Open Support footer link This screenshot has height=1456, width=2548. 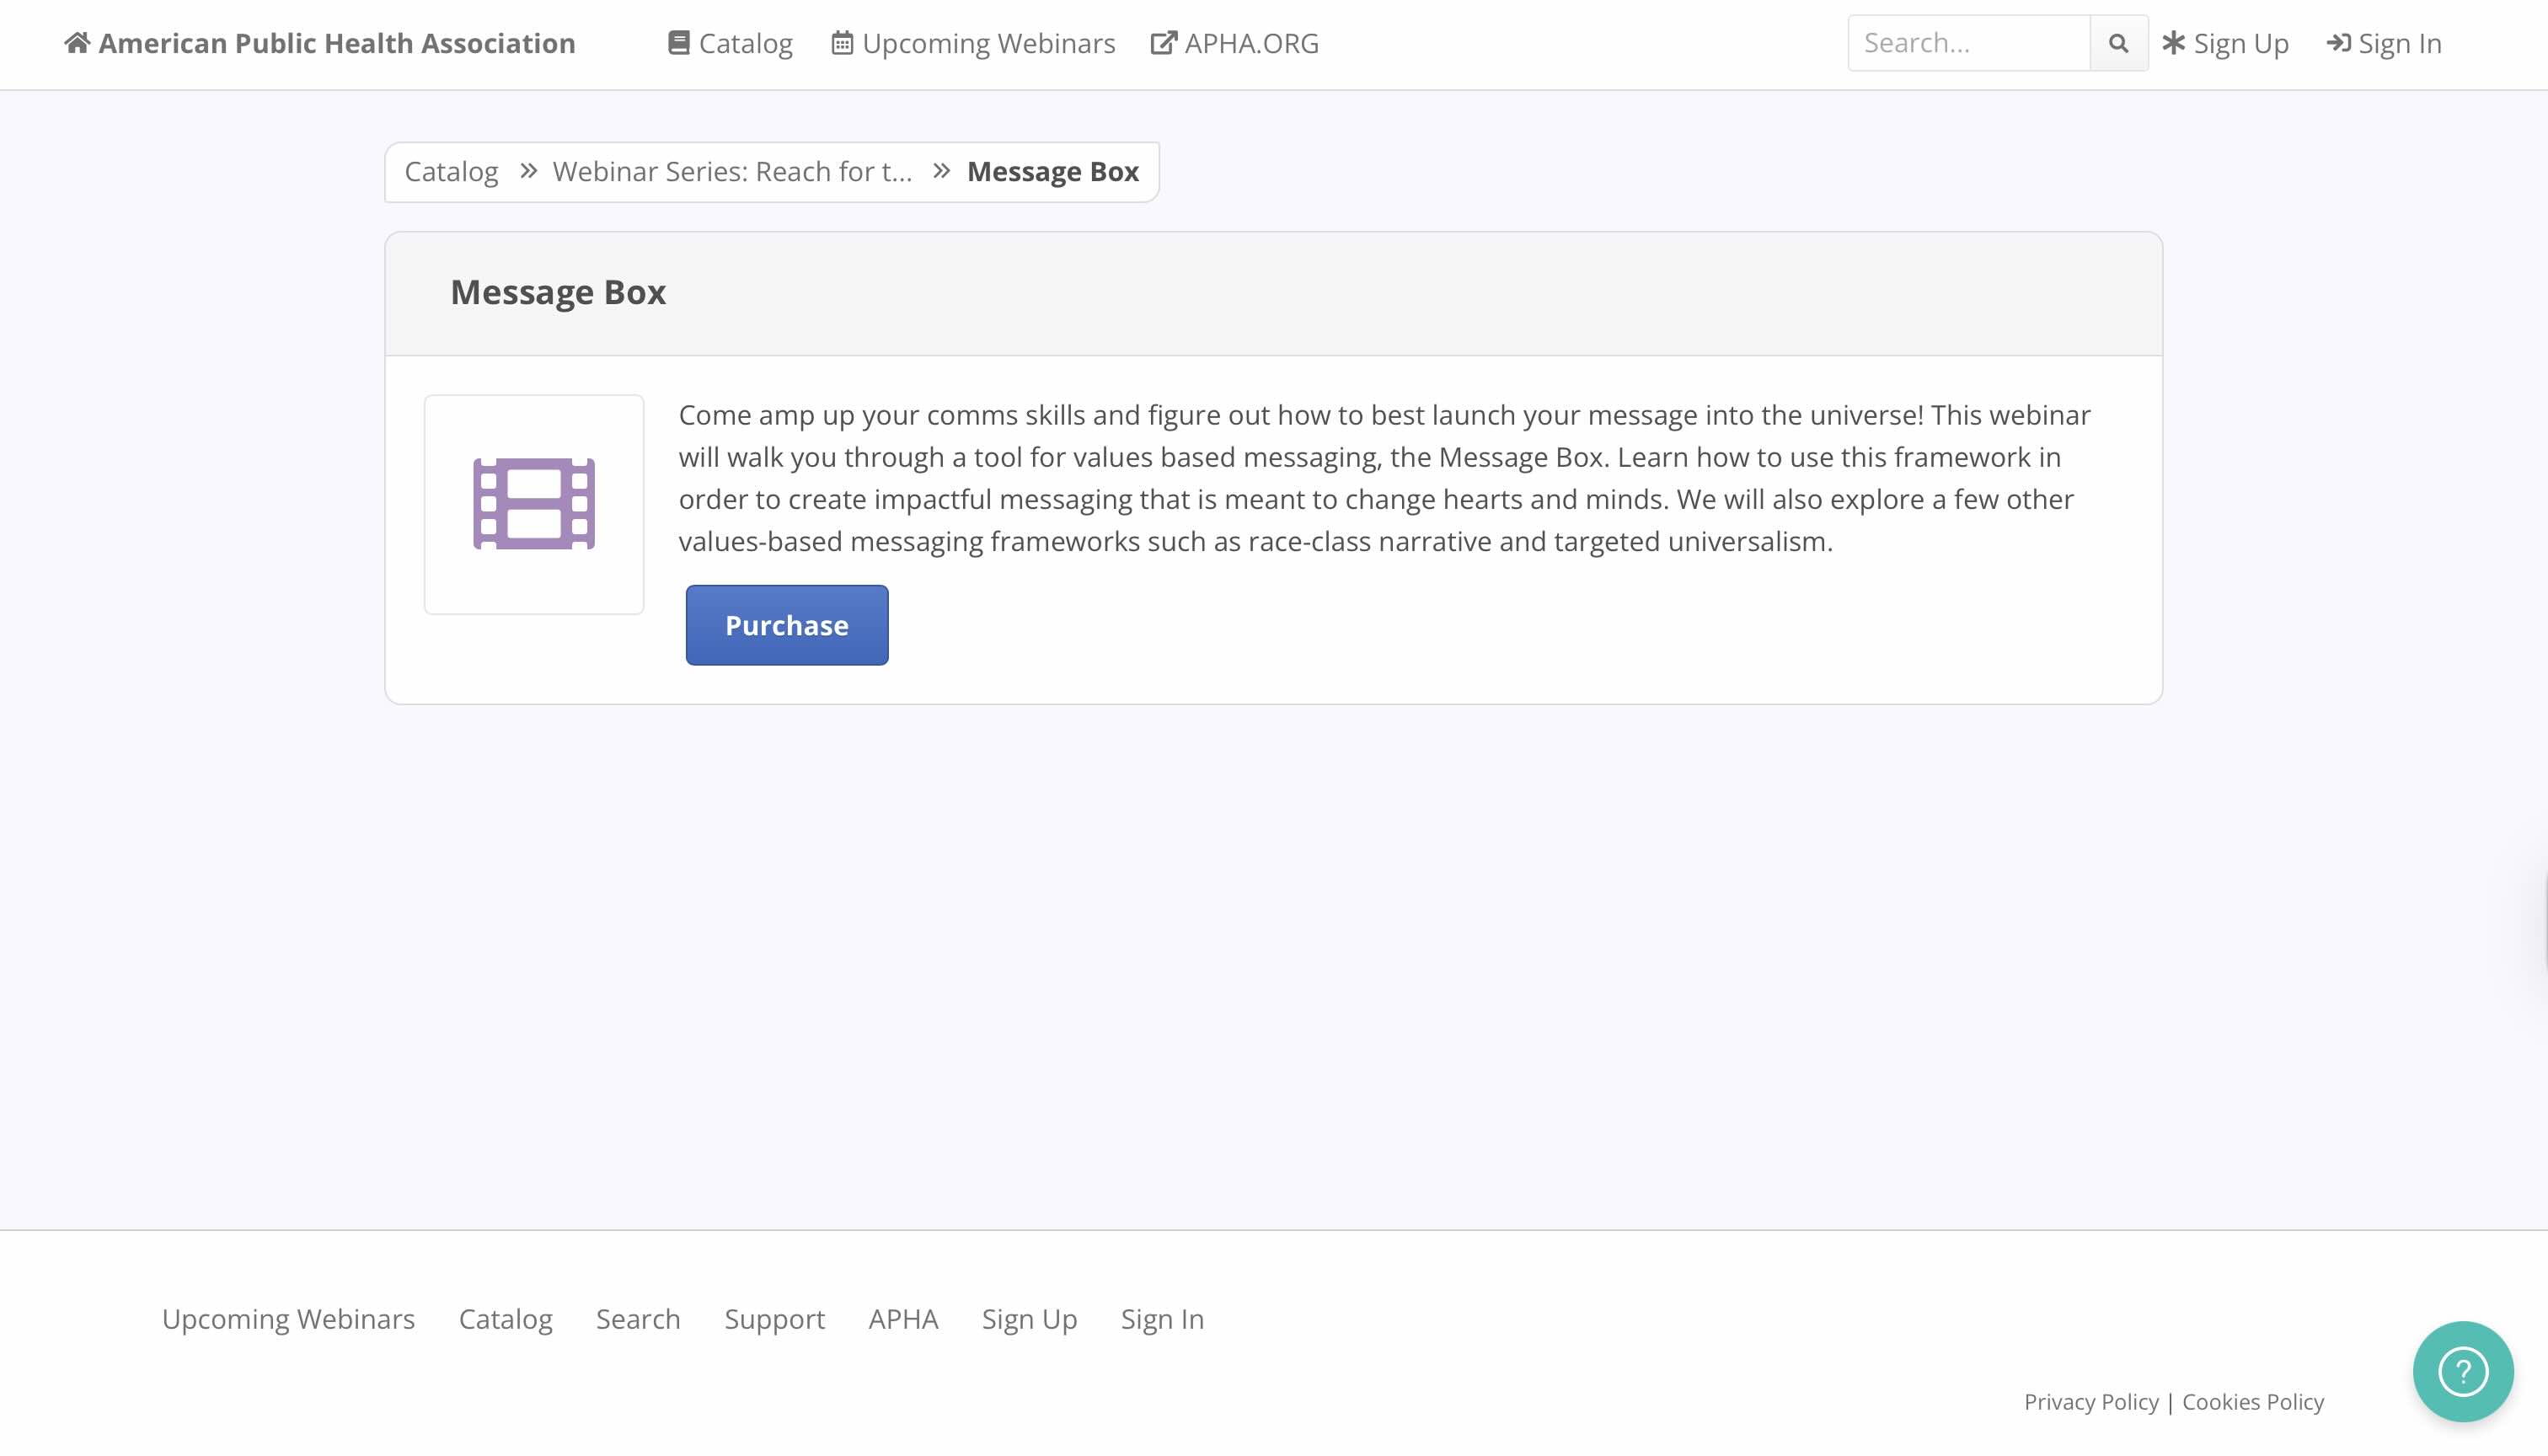click(775, 1319)
